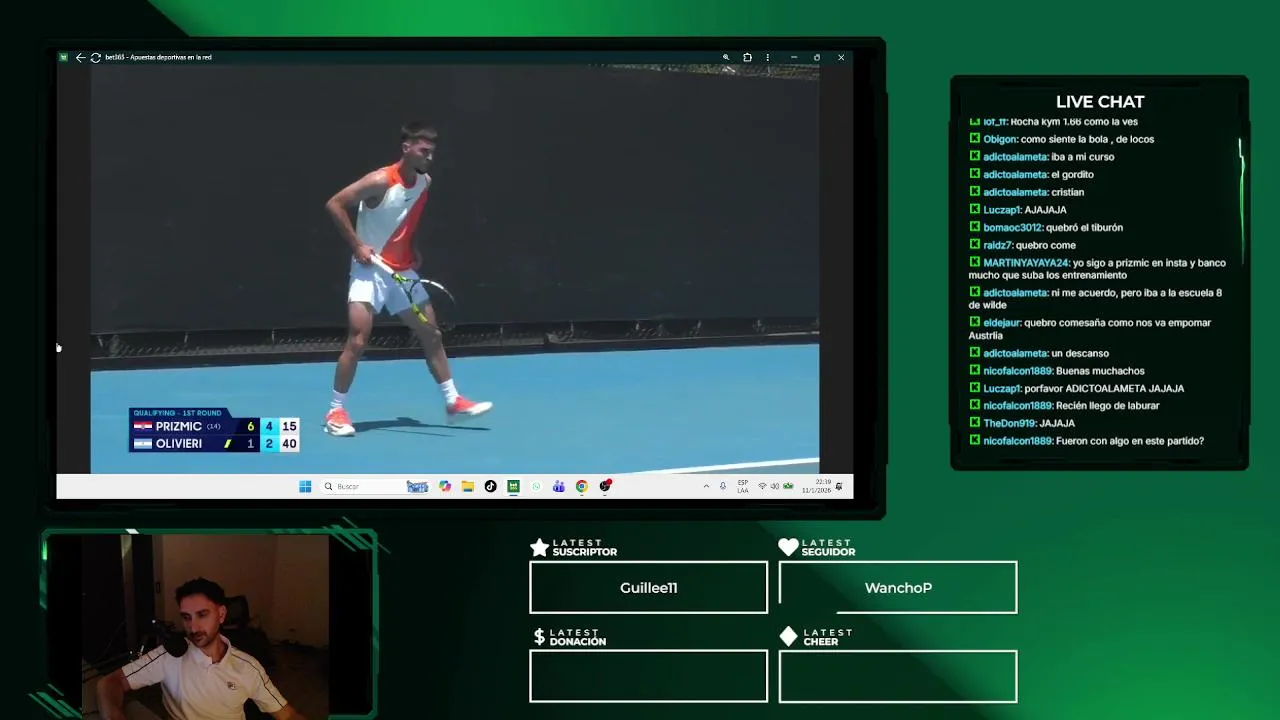Click the Latest Suscriptor star icon
1280x720 pixels.
tap(539, 547)
